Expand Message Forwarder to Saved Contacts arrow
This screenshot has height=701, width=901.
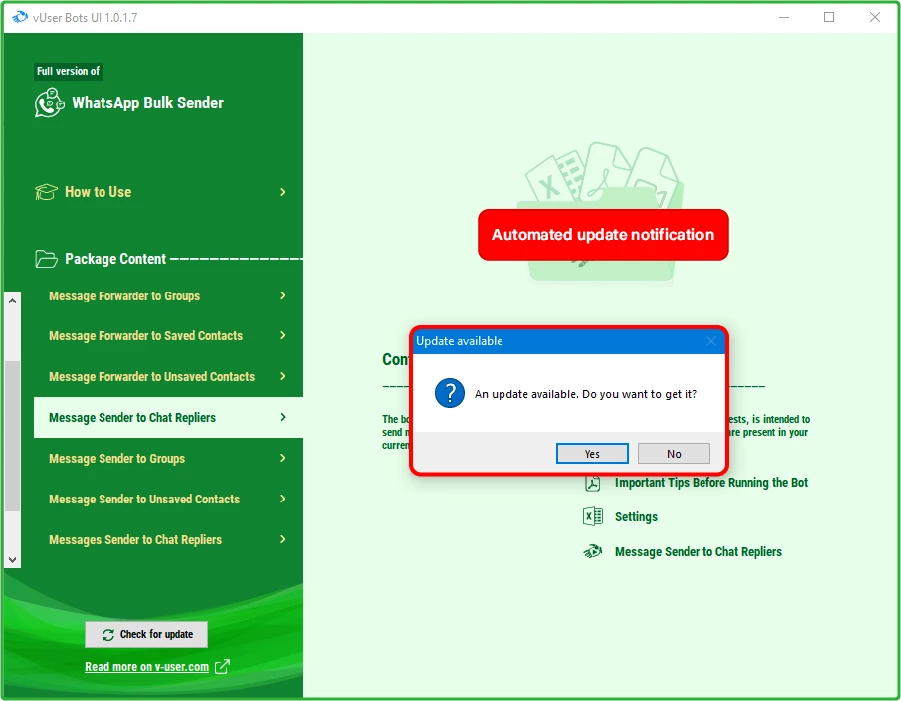pos(282,335)
